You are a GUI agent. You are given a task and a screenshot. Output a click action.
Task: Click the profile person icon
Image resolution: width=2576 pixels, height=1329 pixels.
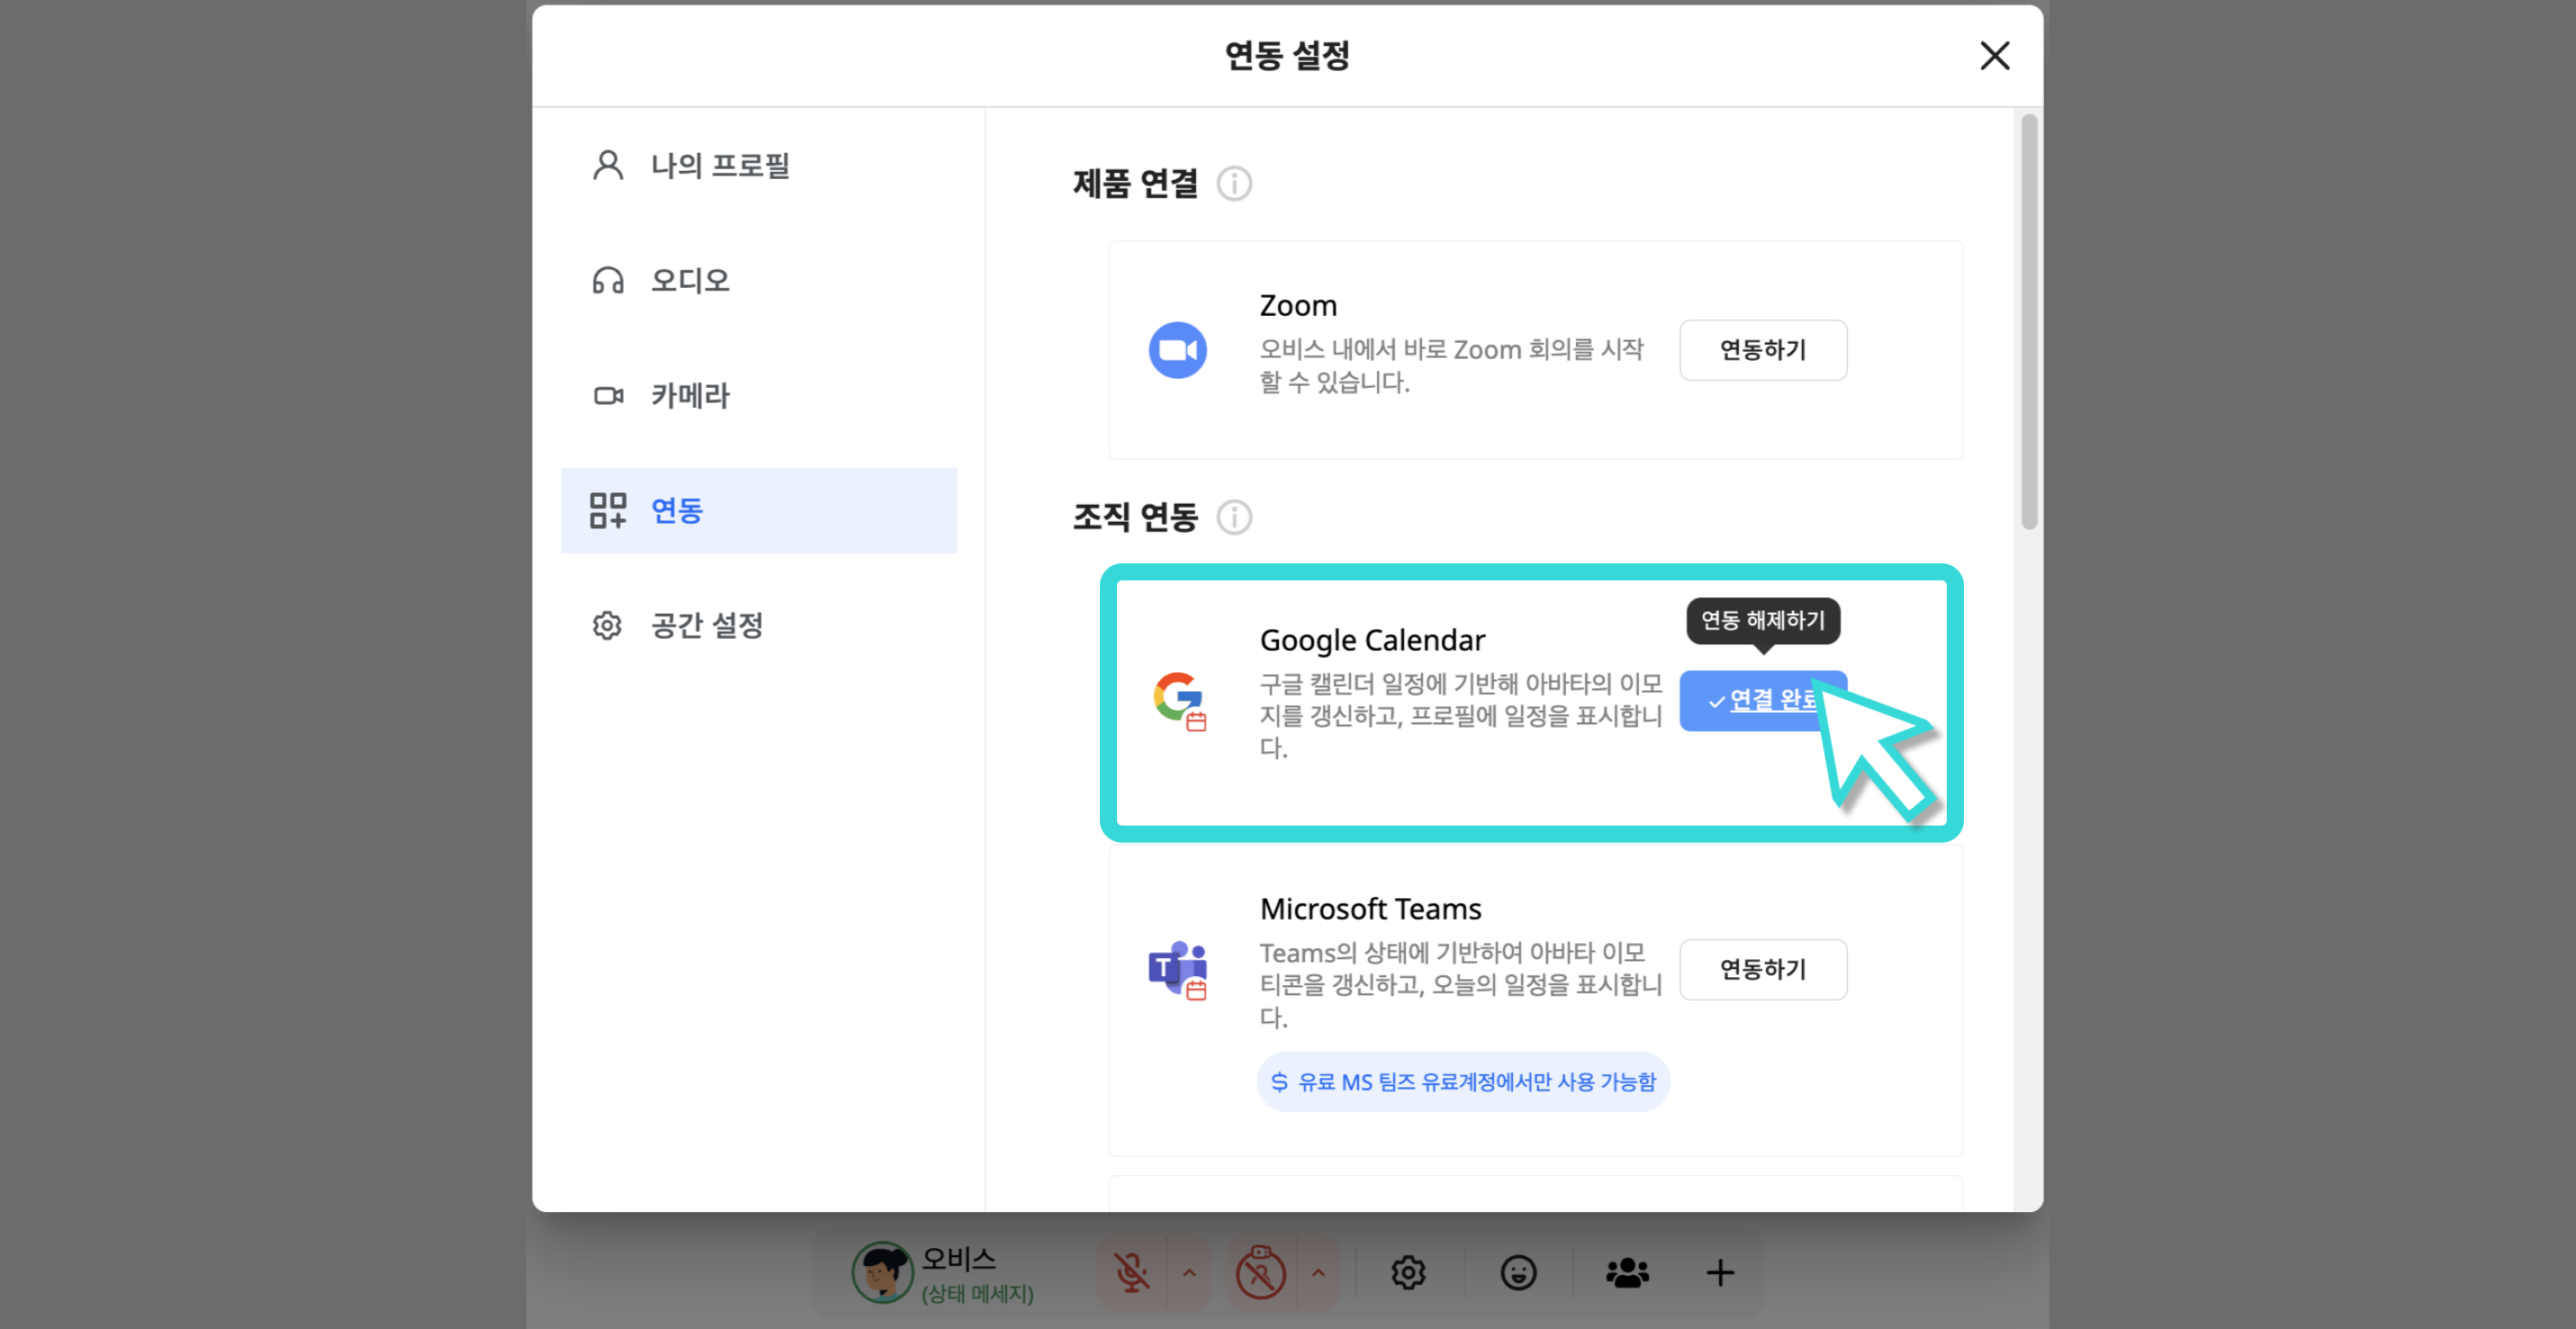(x=608, y=165)
